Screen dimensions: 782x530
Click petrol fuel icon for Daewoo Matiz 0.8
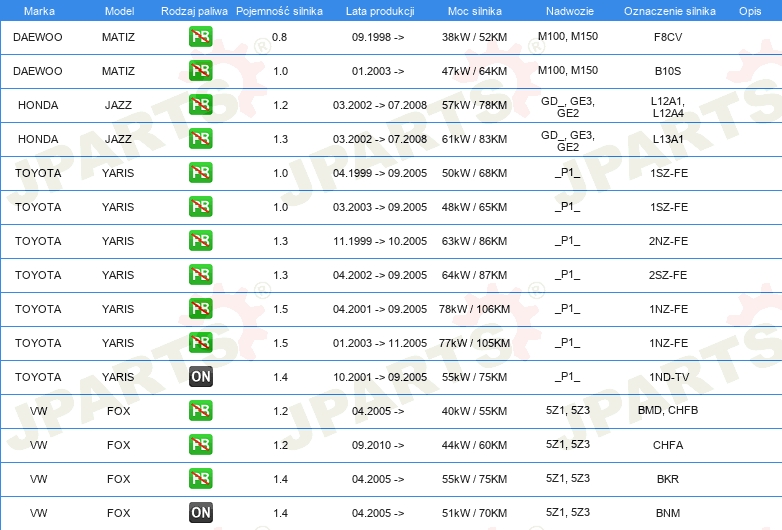click(200, 37)
